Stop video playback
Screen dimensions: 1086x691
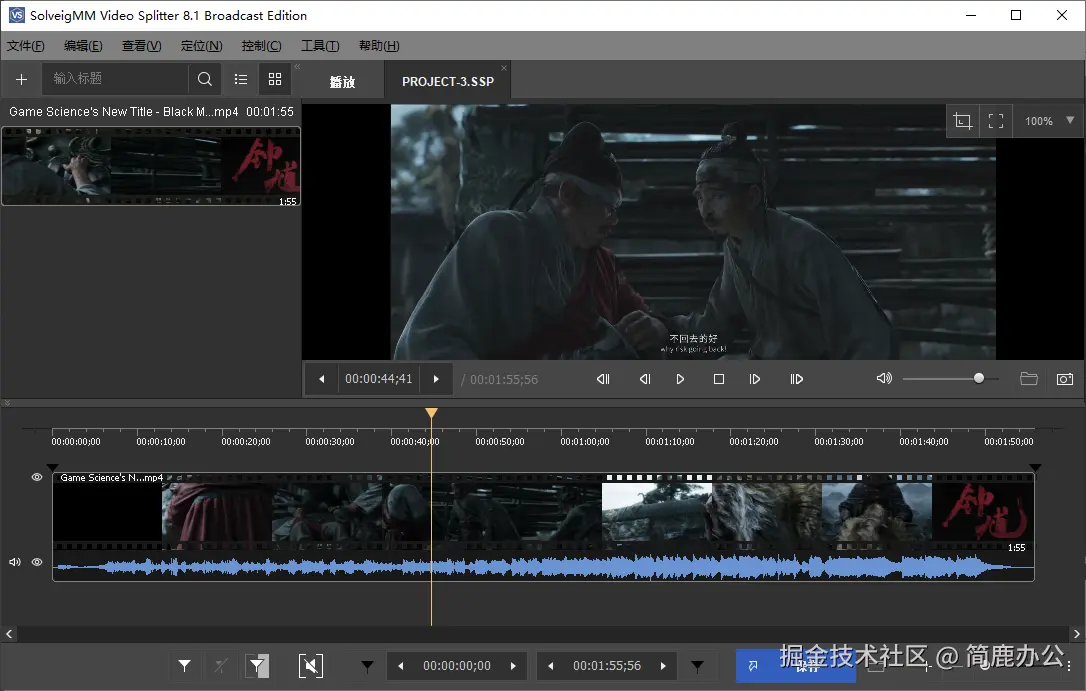click(719, 379)
